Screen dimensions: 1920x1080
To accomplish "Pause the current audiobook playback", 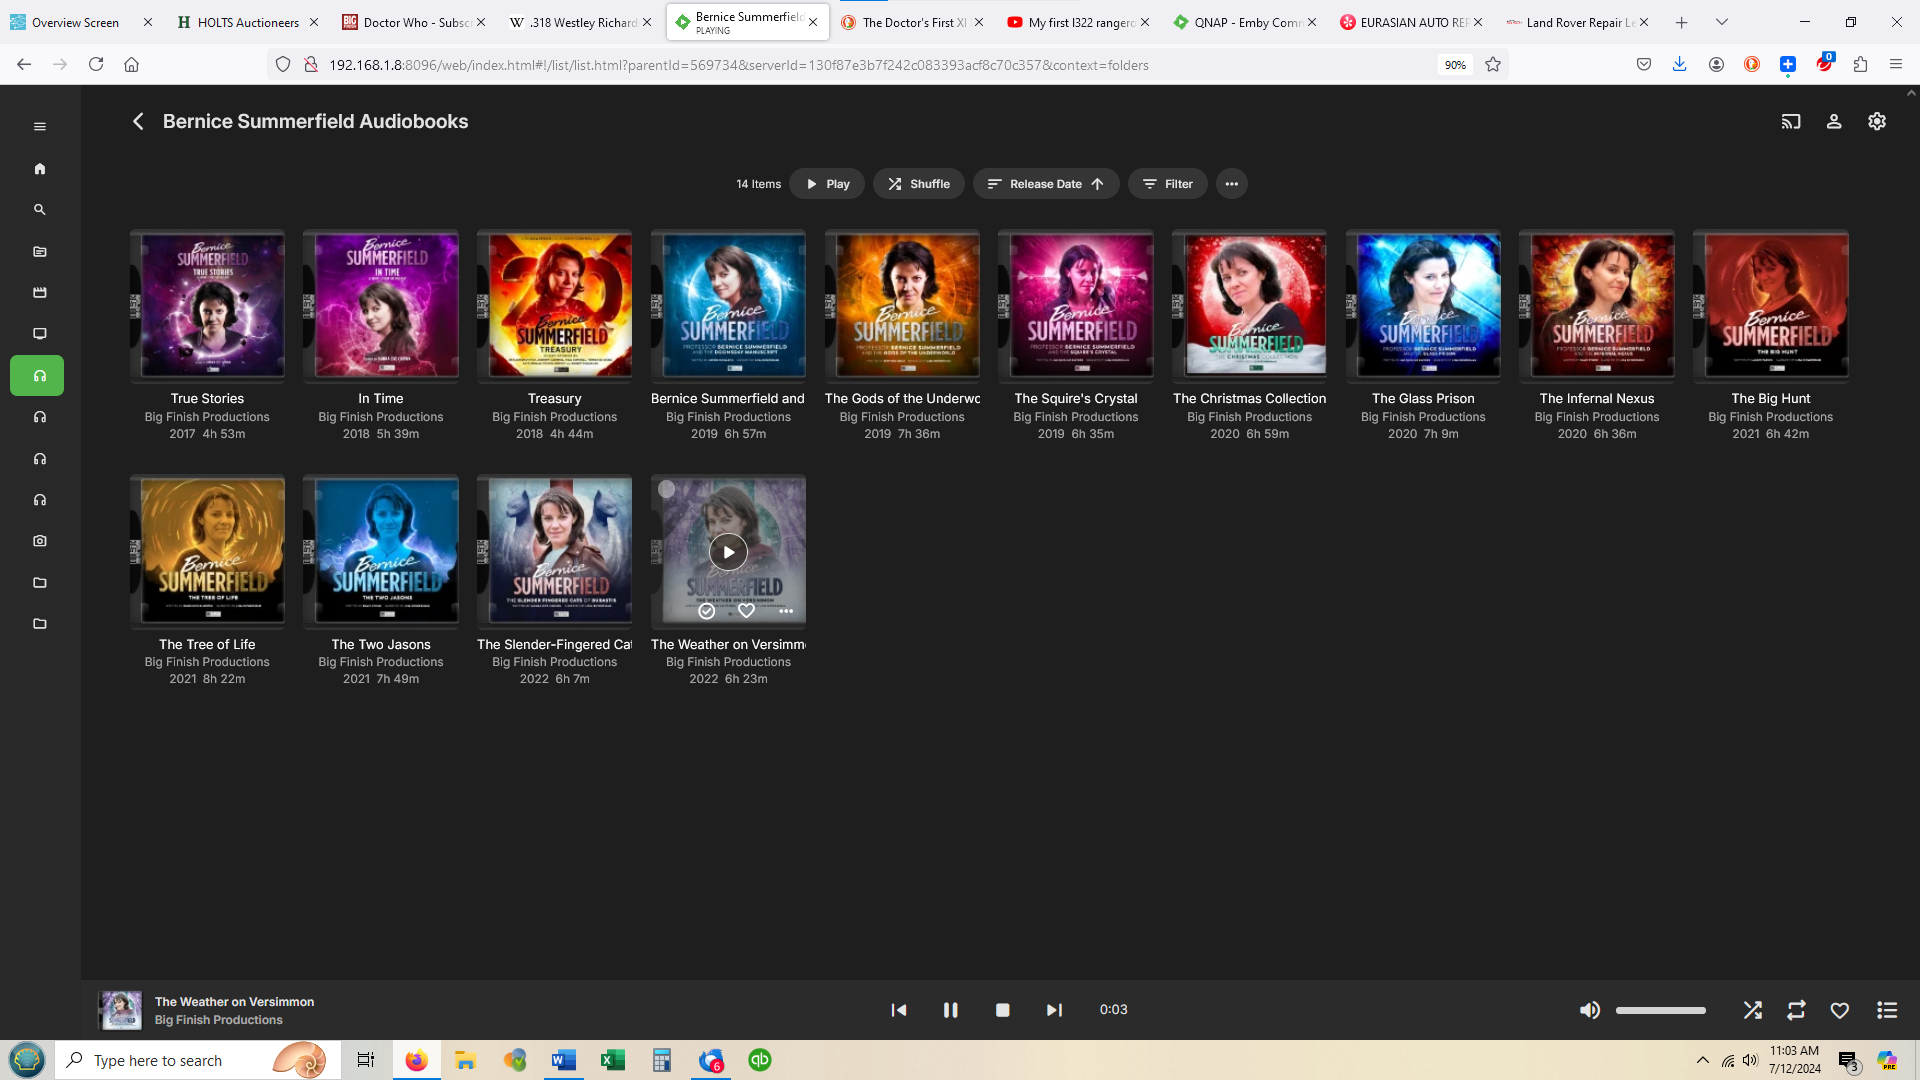I will (950, 1010).
